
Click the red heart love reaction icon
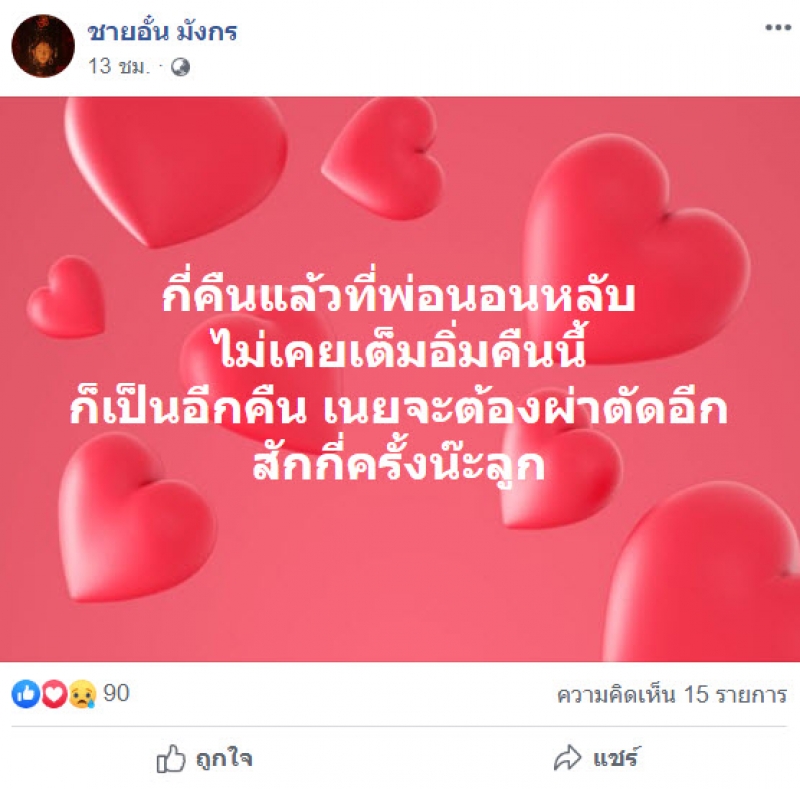pyautogui.click(x=54, y=694)
